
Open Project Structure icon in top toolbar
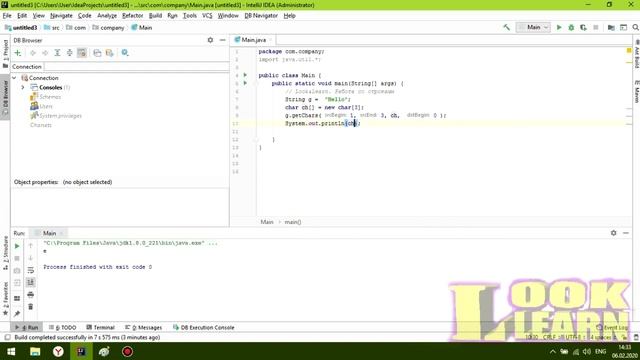(611, 27)
